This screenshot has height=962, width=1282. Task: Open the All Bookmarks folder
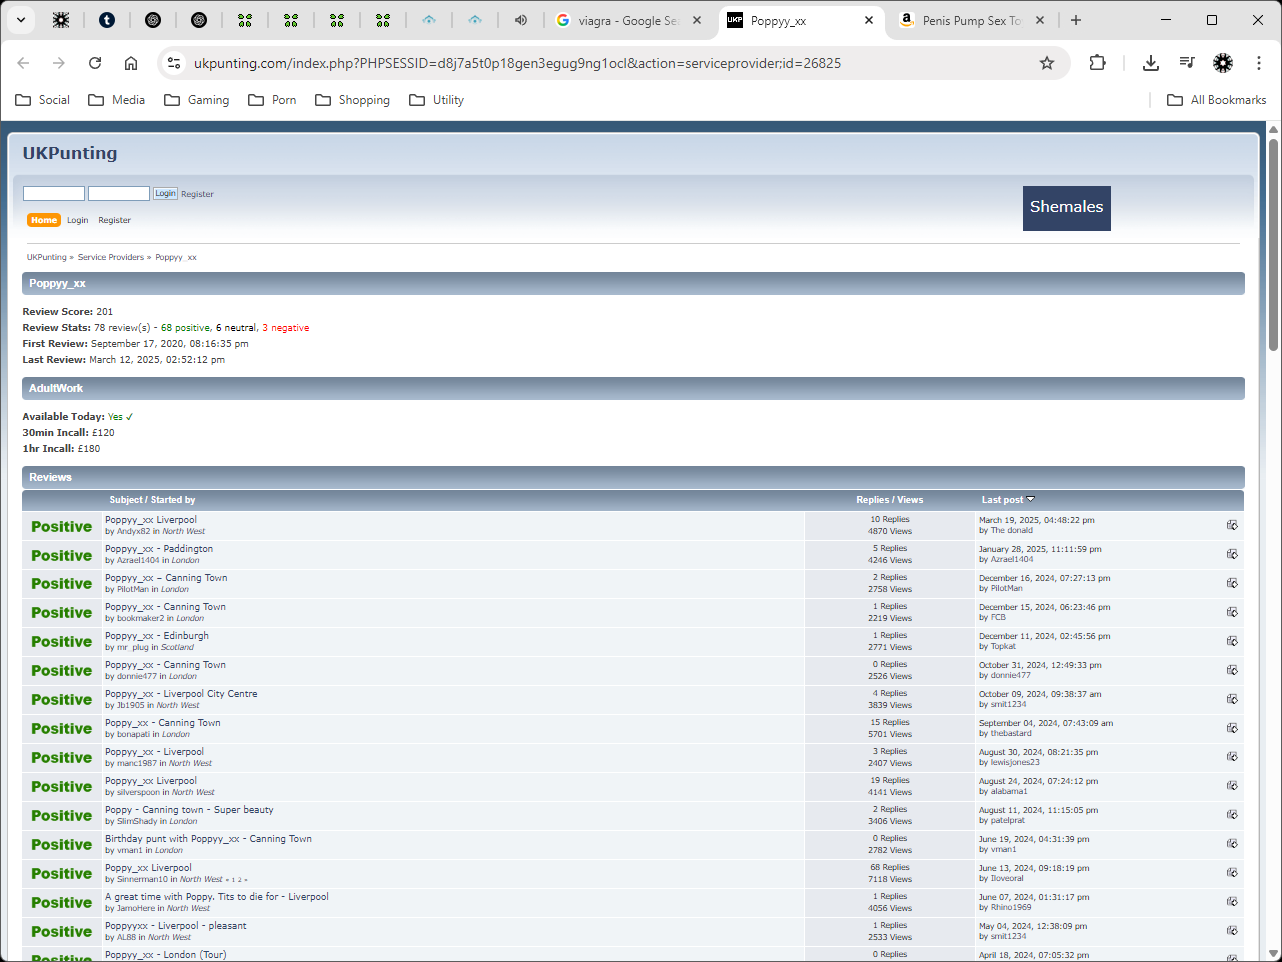pos(1217,100)
